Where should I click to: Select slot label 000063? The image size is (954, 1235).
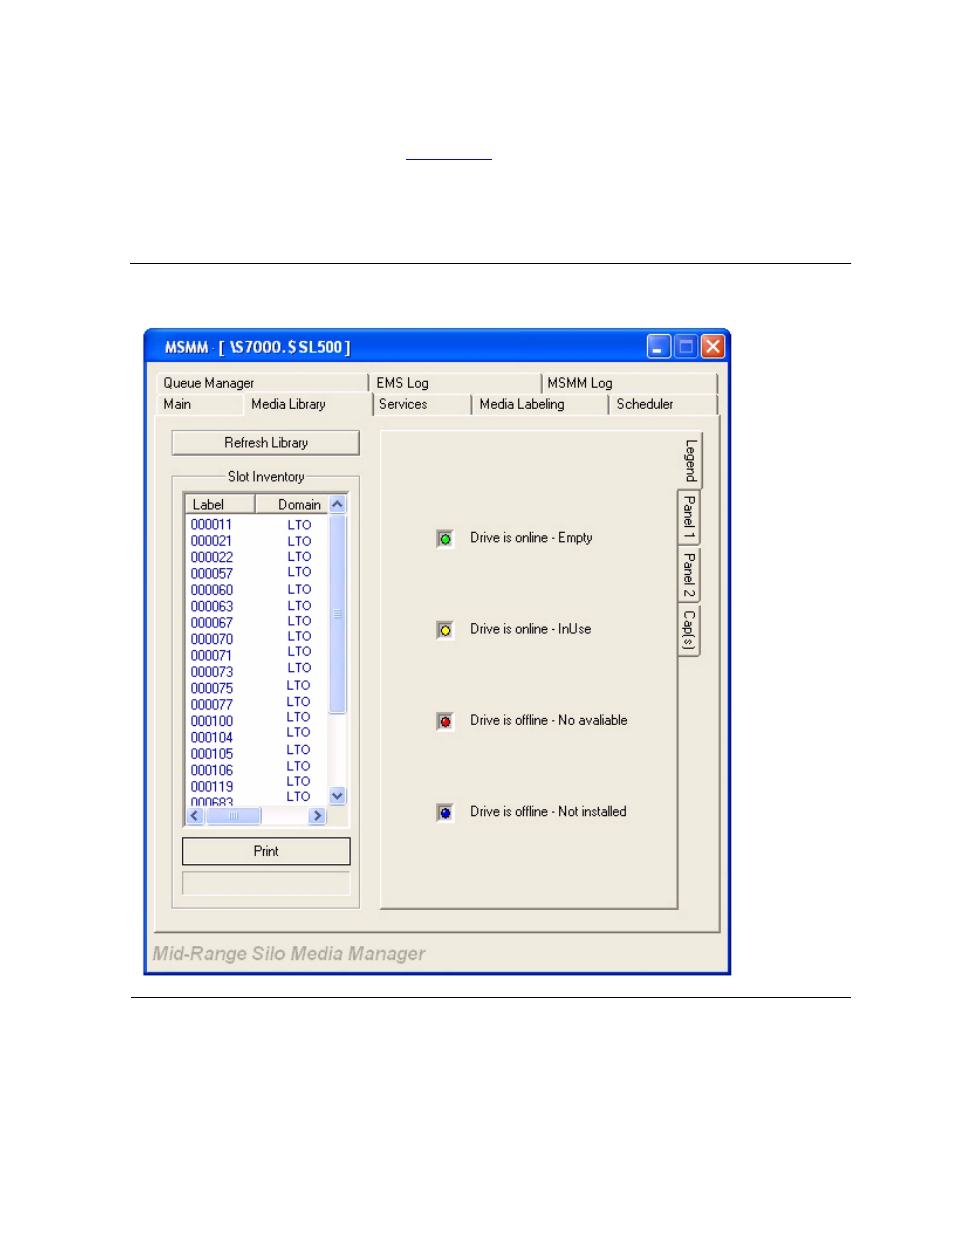(x=211, y=606)
